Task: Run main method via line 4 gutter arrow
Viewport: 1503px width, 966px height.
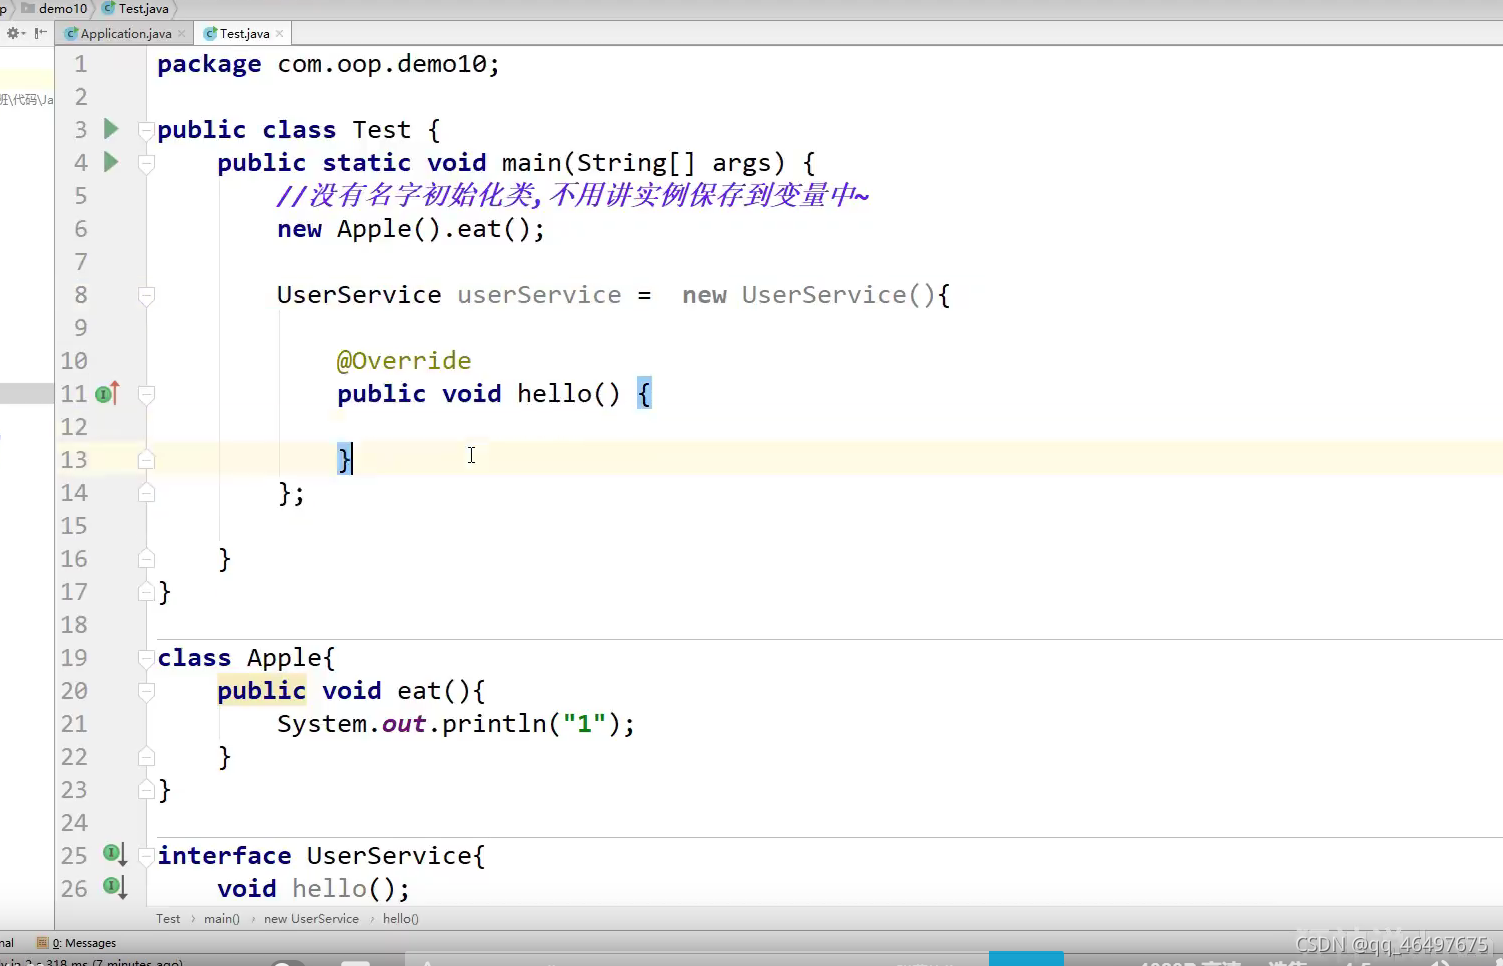Action: 111,162
